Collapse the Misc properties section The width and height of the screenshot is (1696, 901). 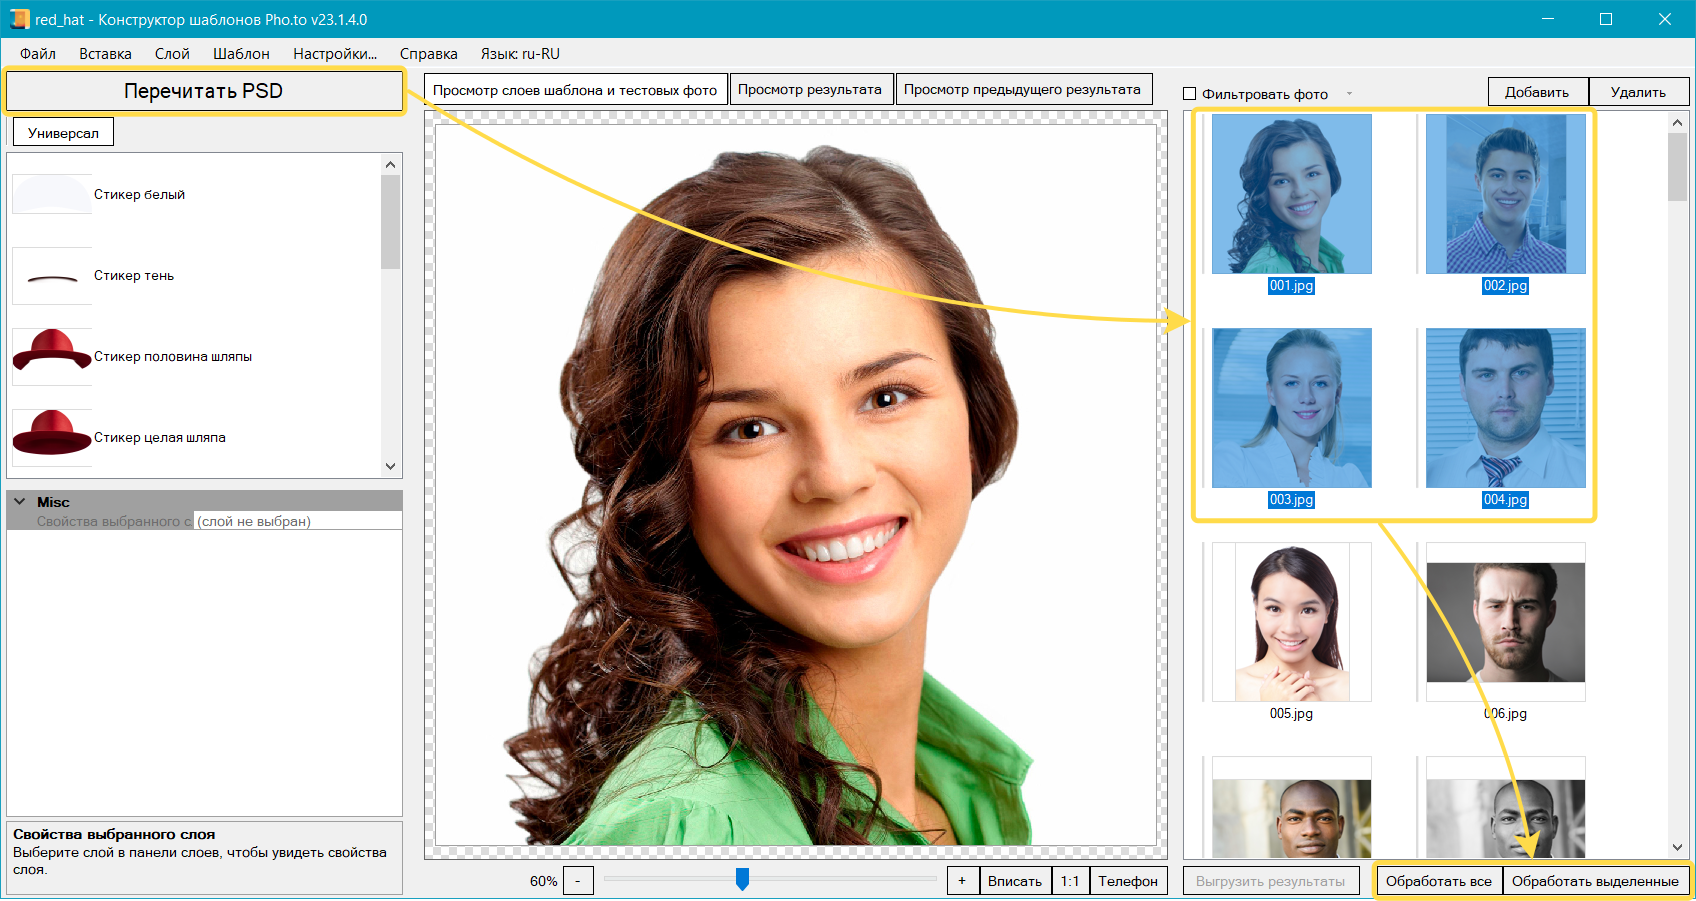tap(20, 502)
